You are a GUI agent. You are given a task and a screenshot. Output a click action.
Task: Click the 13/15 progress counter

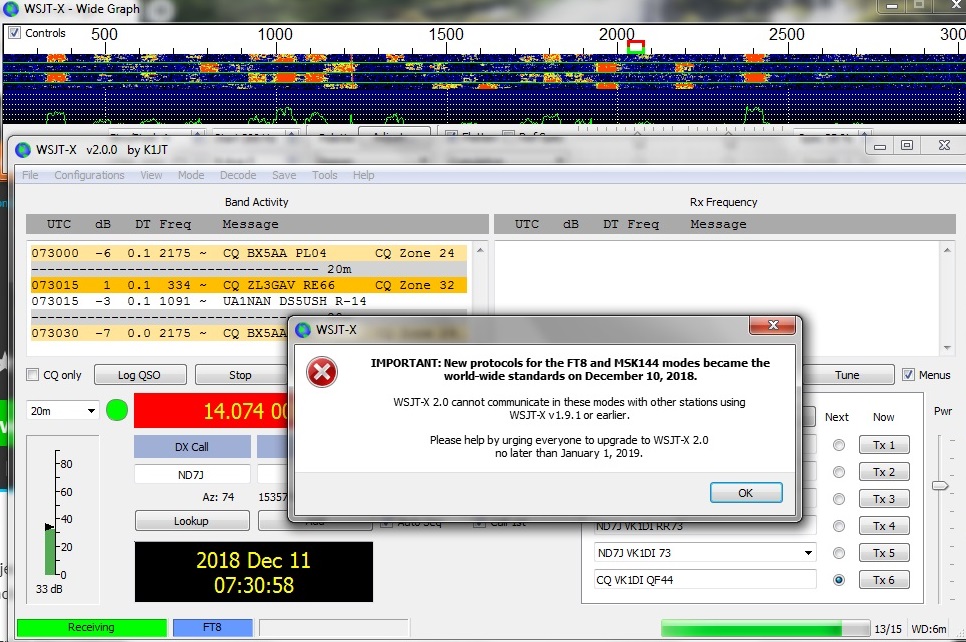pyautogui.click(x=888, y=629)
